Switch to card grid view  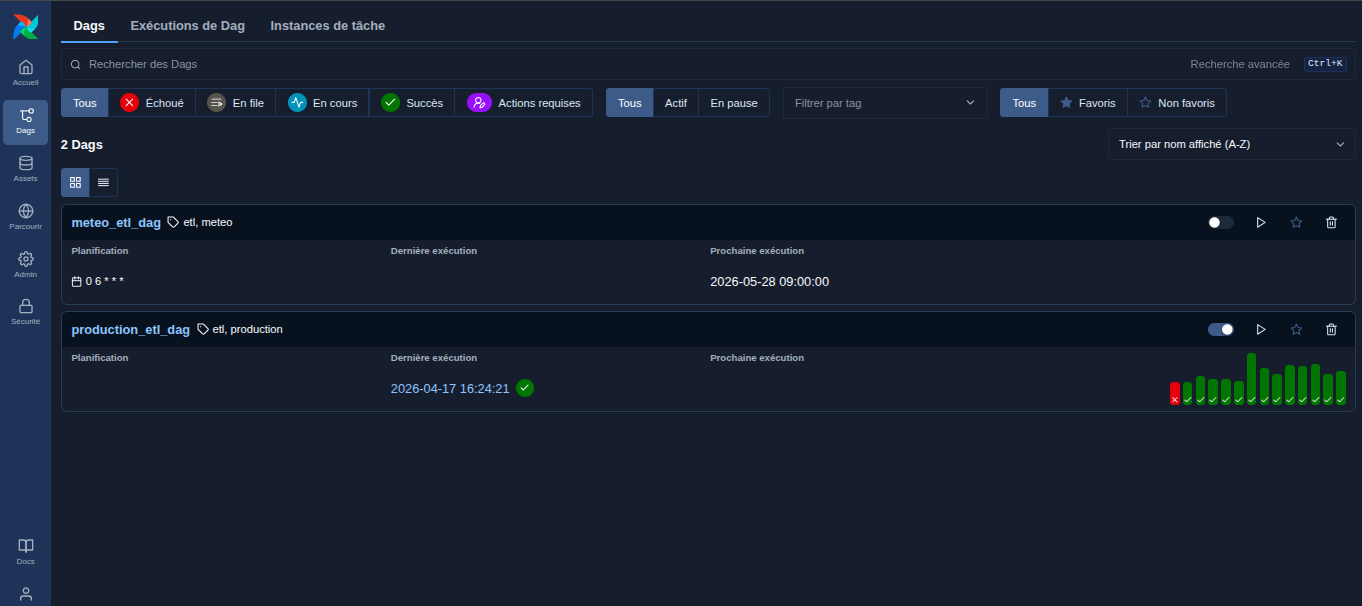pyautogui.click(x=75, y=182)
